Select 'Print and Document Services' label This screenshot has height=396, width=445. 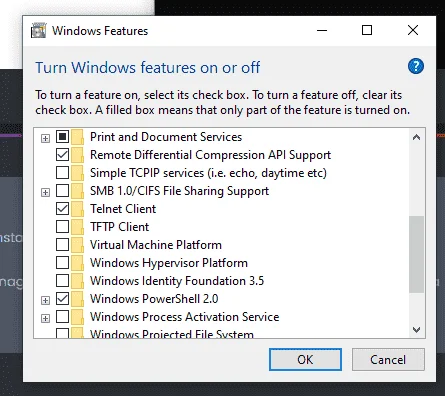166,137
